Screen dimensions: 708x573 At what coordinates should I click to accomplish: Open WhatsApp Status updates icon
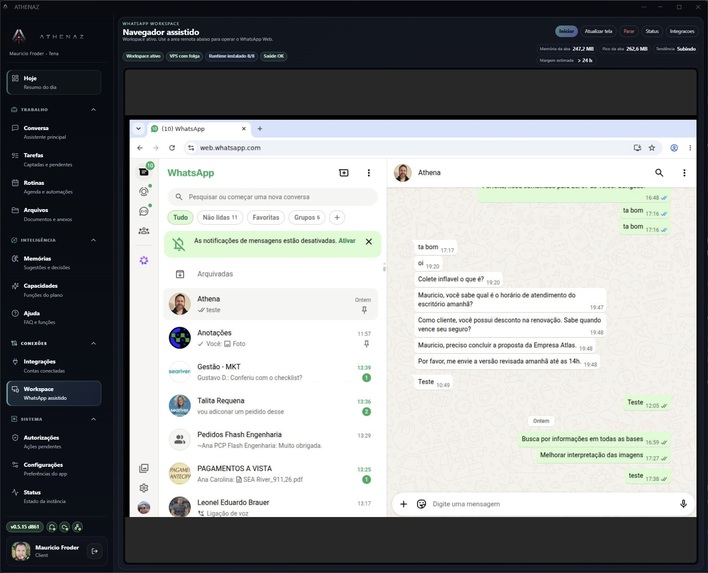click(144, 191)
